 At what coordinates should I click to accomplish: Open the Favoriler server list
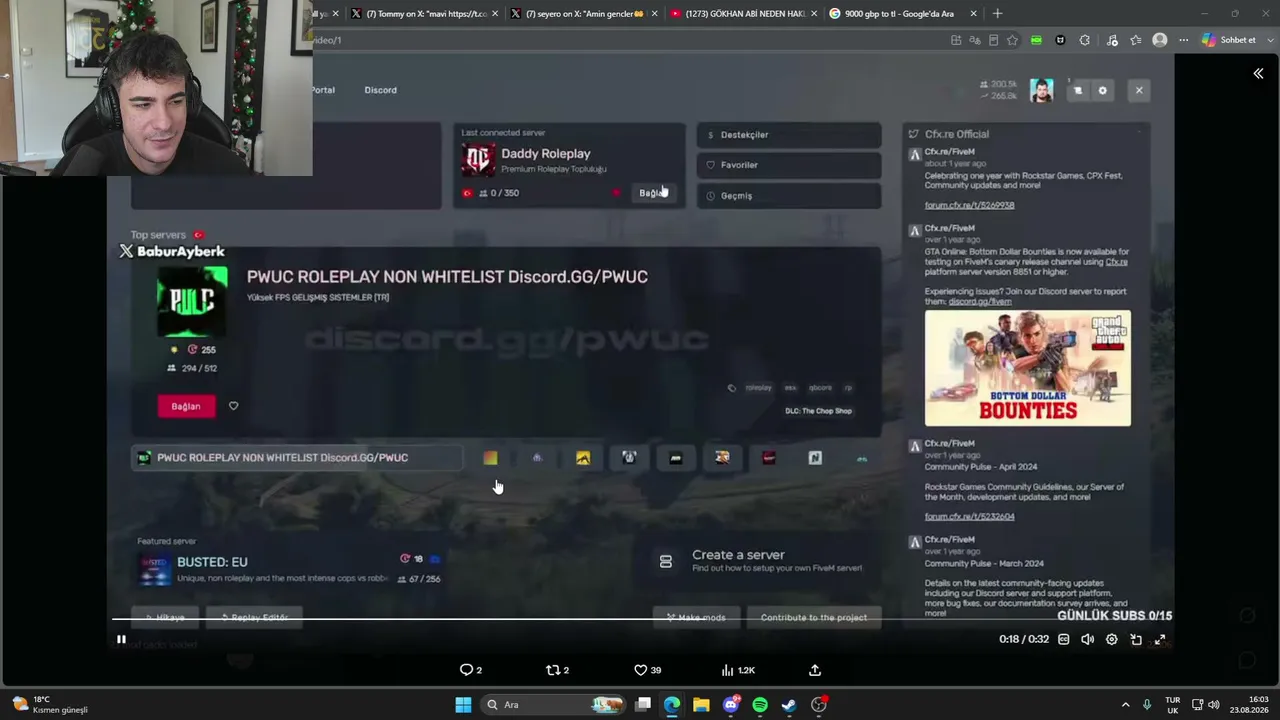pos(789,165)
